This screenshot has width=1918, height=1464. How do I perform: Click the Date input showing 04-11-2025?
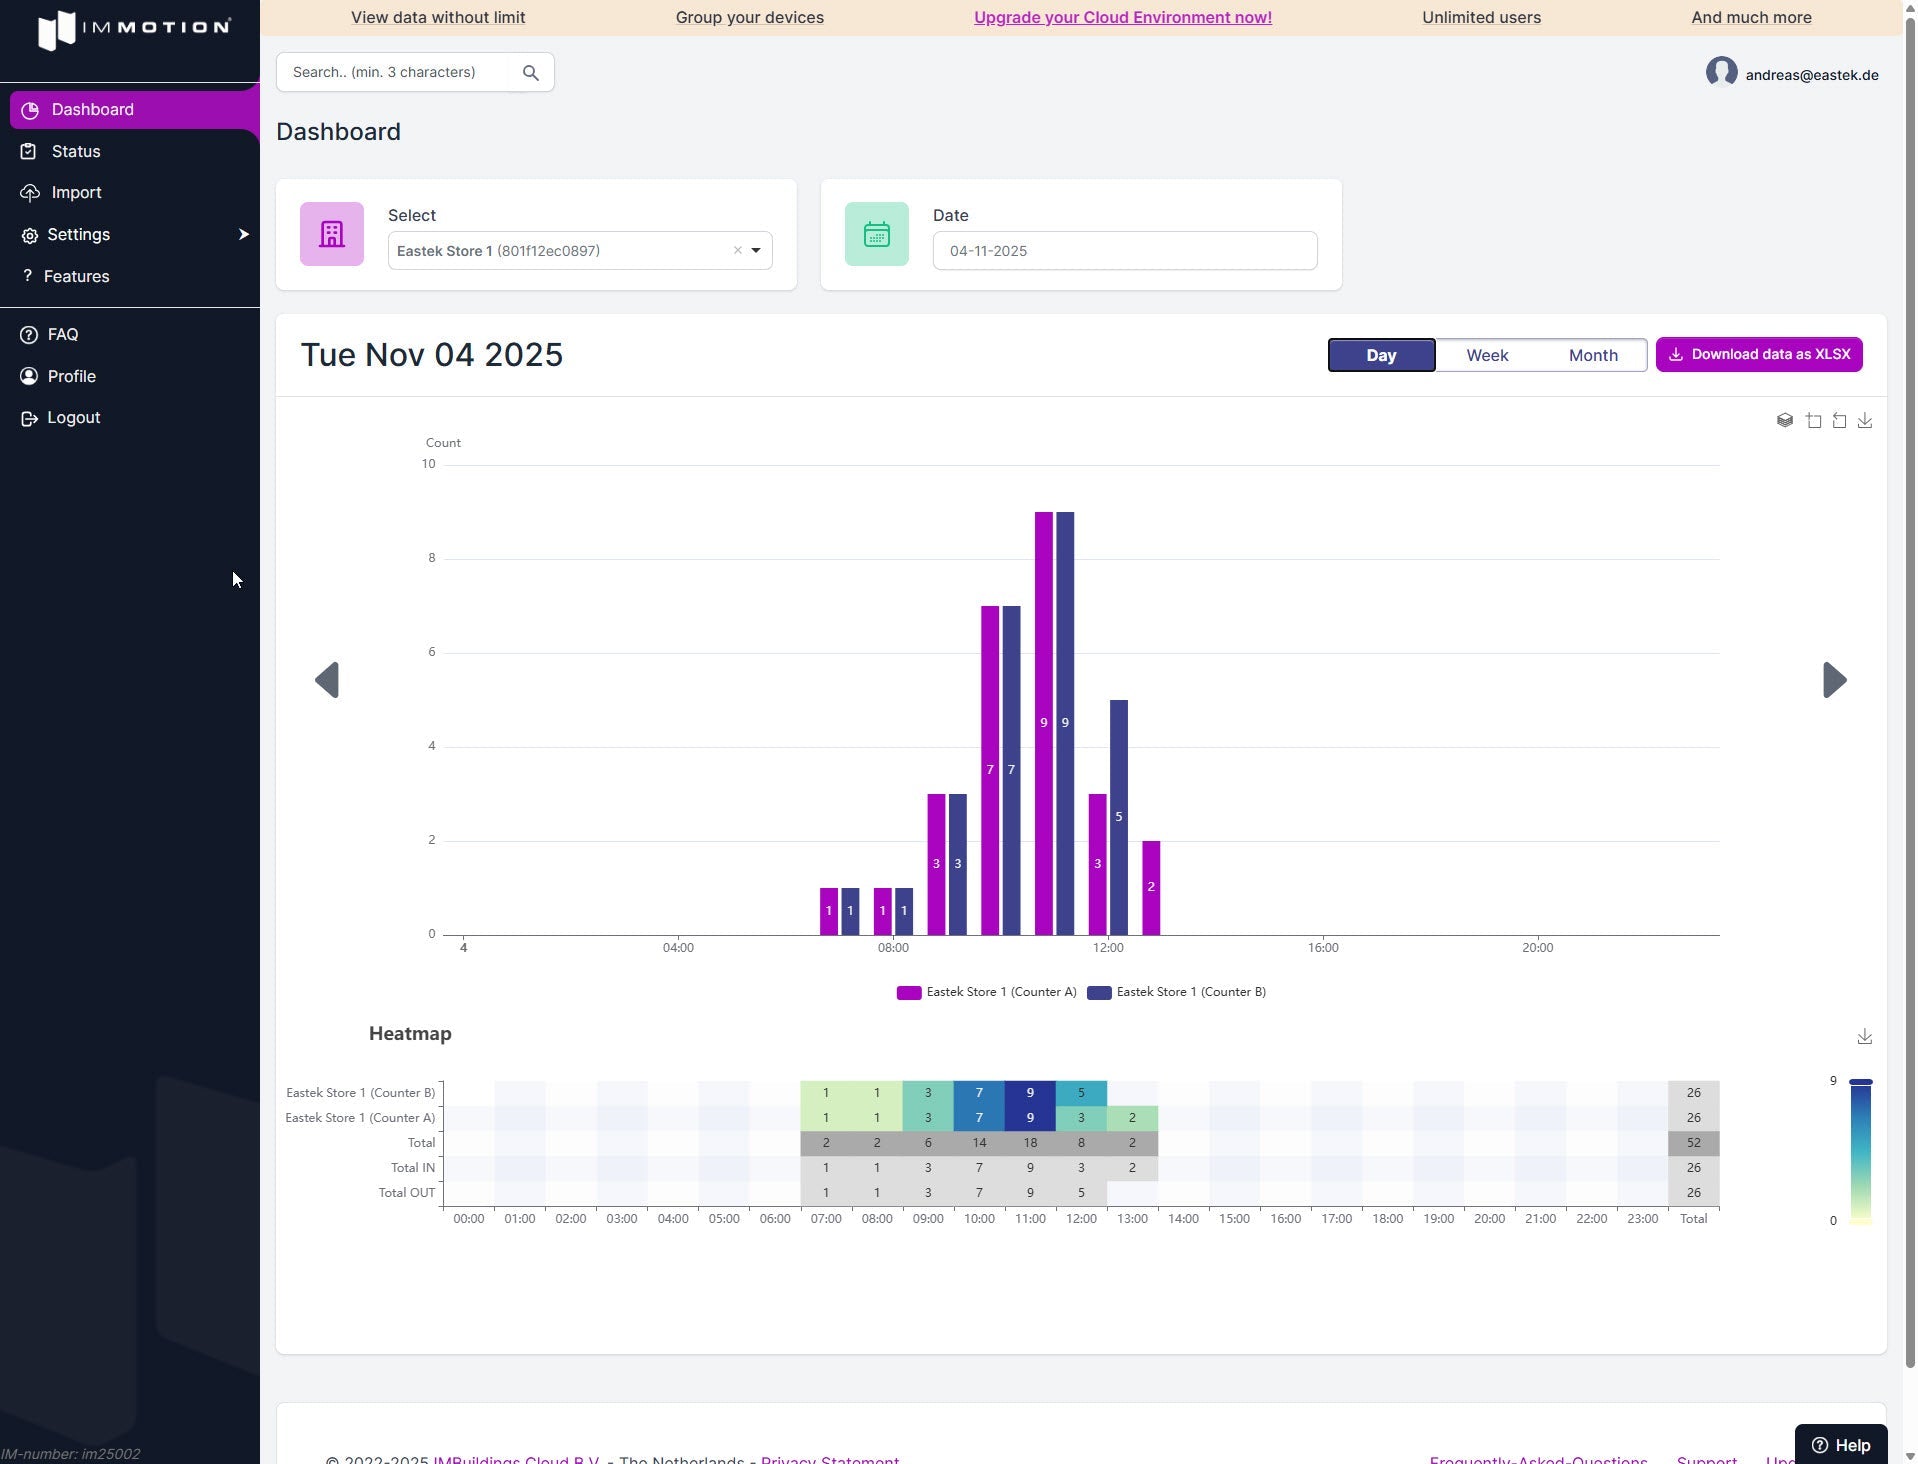(x=1124, y=250)
